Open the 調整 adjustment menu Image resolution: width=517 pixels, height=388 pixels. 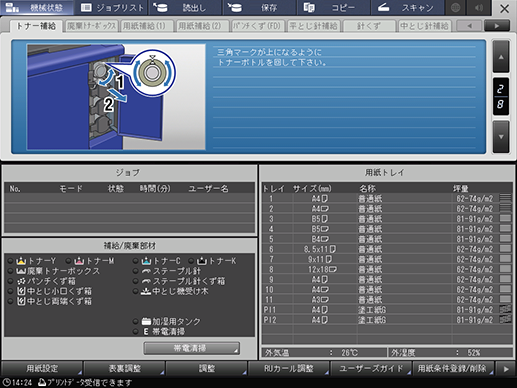pos(207,368)
